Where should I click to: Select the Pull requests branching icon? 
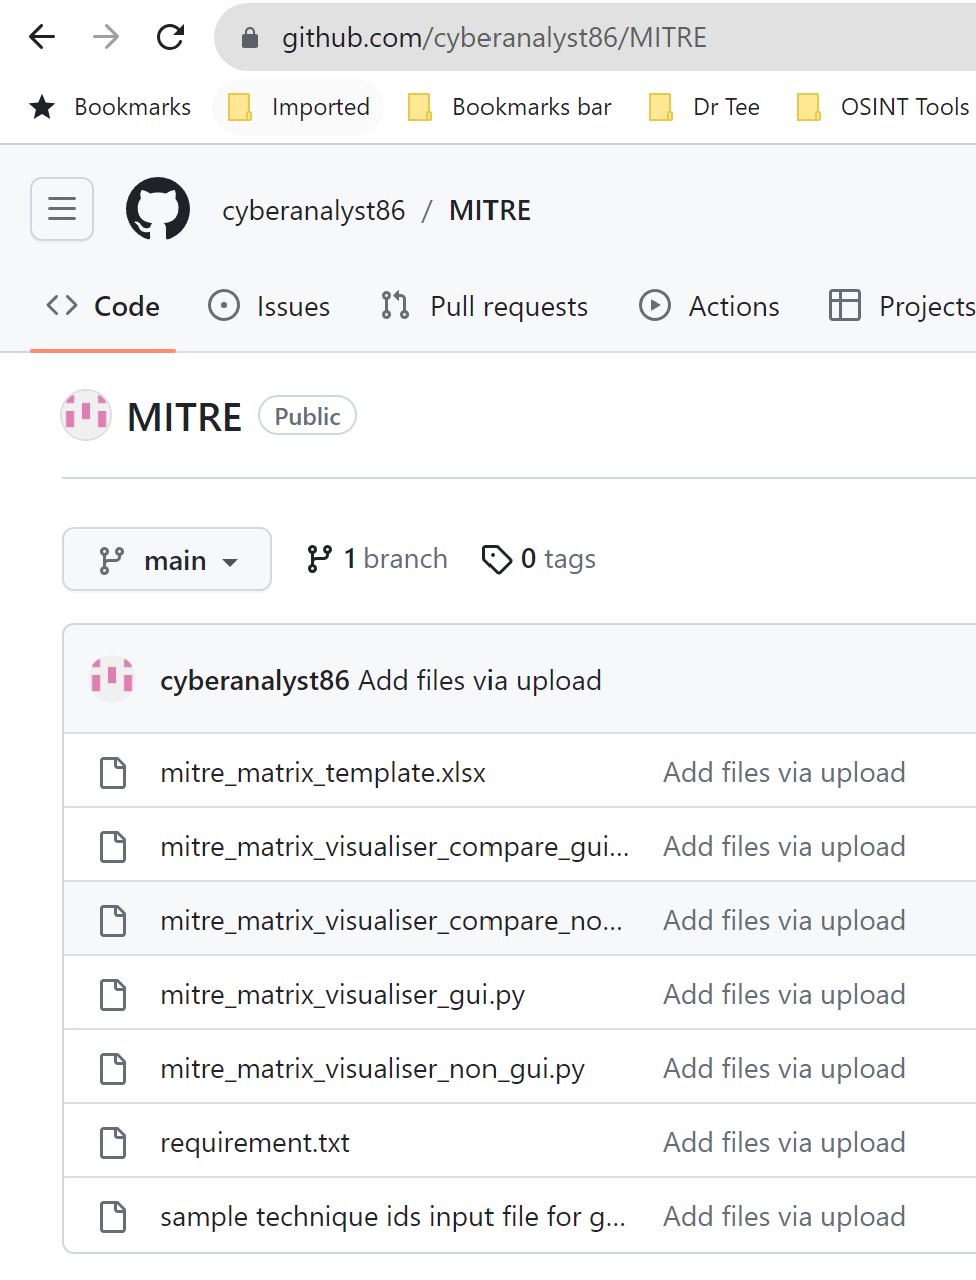[394, 306]
